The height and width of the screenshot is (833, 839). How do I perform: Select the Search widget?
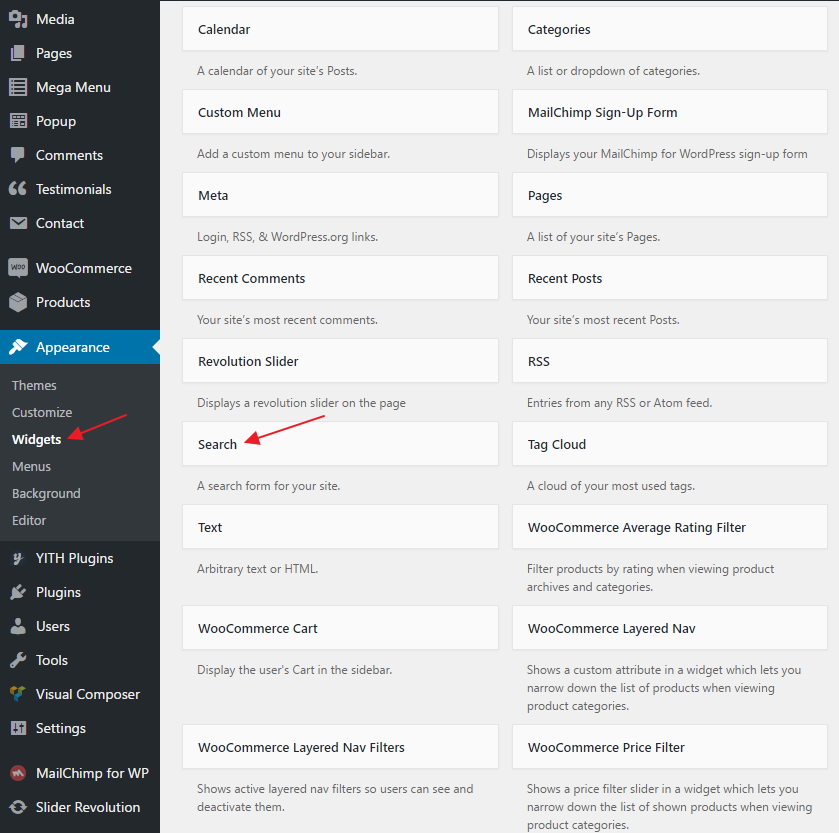340,444
